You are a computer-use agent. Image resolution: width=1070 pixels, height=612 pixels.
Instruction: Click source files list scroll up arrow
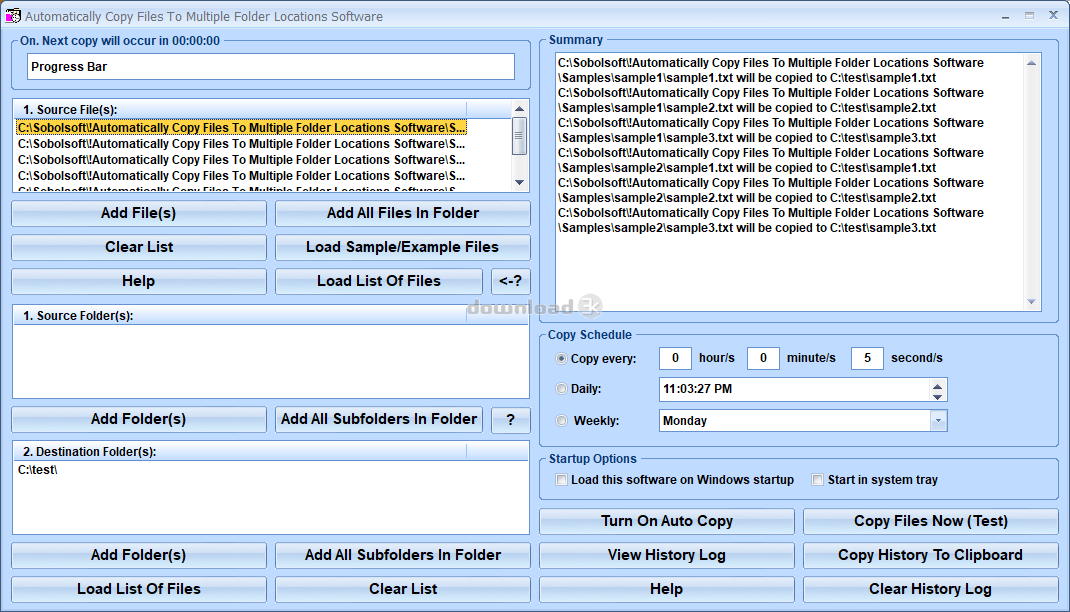click(519, 108)
